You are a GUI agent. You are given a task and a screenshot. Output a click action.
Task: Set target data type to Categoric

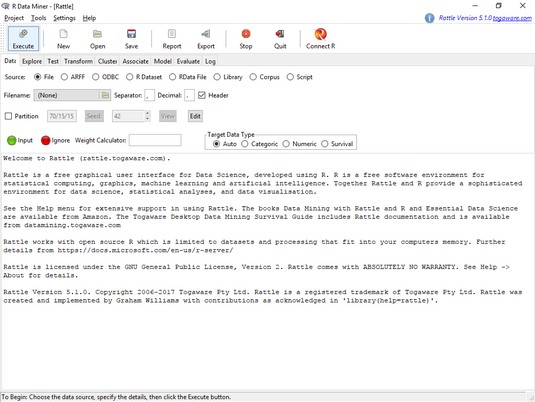(x=245, y=144)
